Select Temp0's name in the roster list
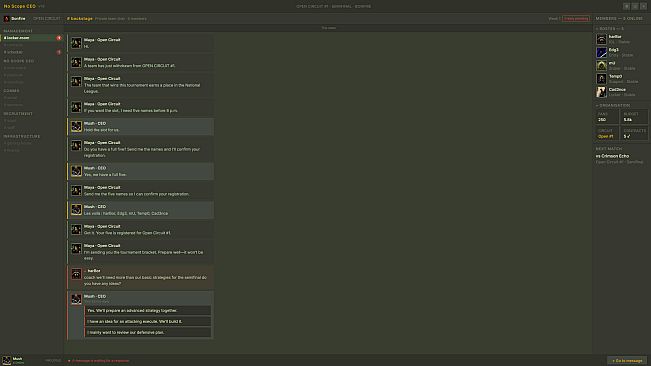The width and height of the screenshot is (651, 366). (x=615, y=76)
